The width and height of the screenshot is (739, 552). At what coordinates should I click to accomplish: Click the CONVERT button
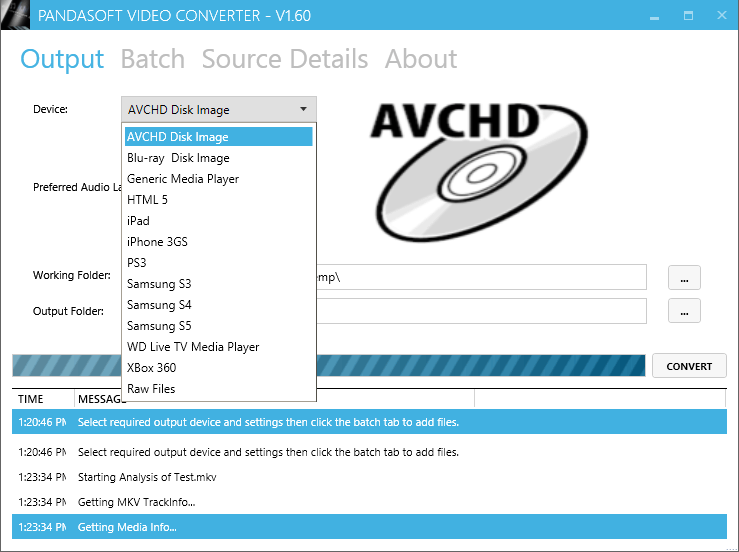pos(689,366)
